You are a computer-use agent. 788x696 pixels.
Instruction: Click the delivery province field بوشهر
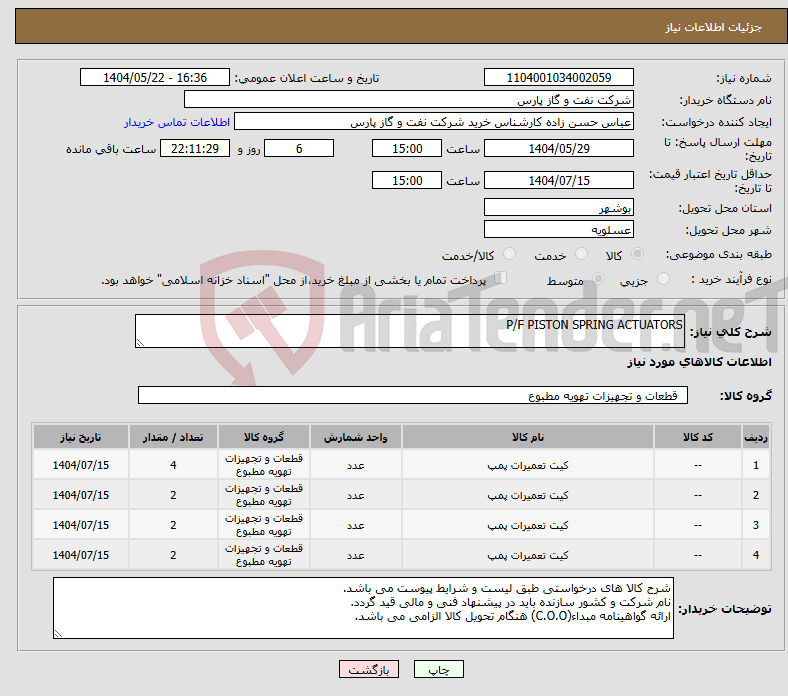coord(558,207)
